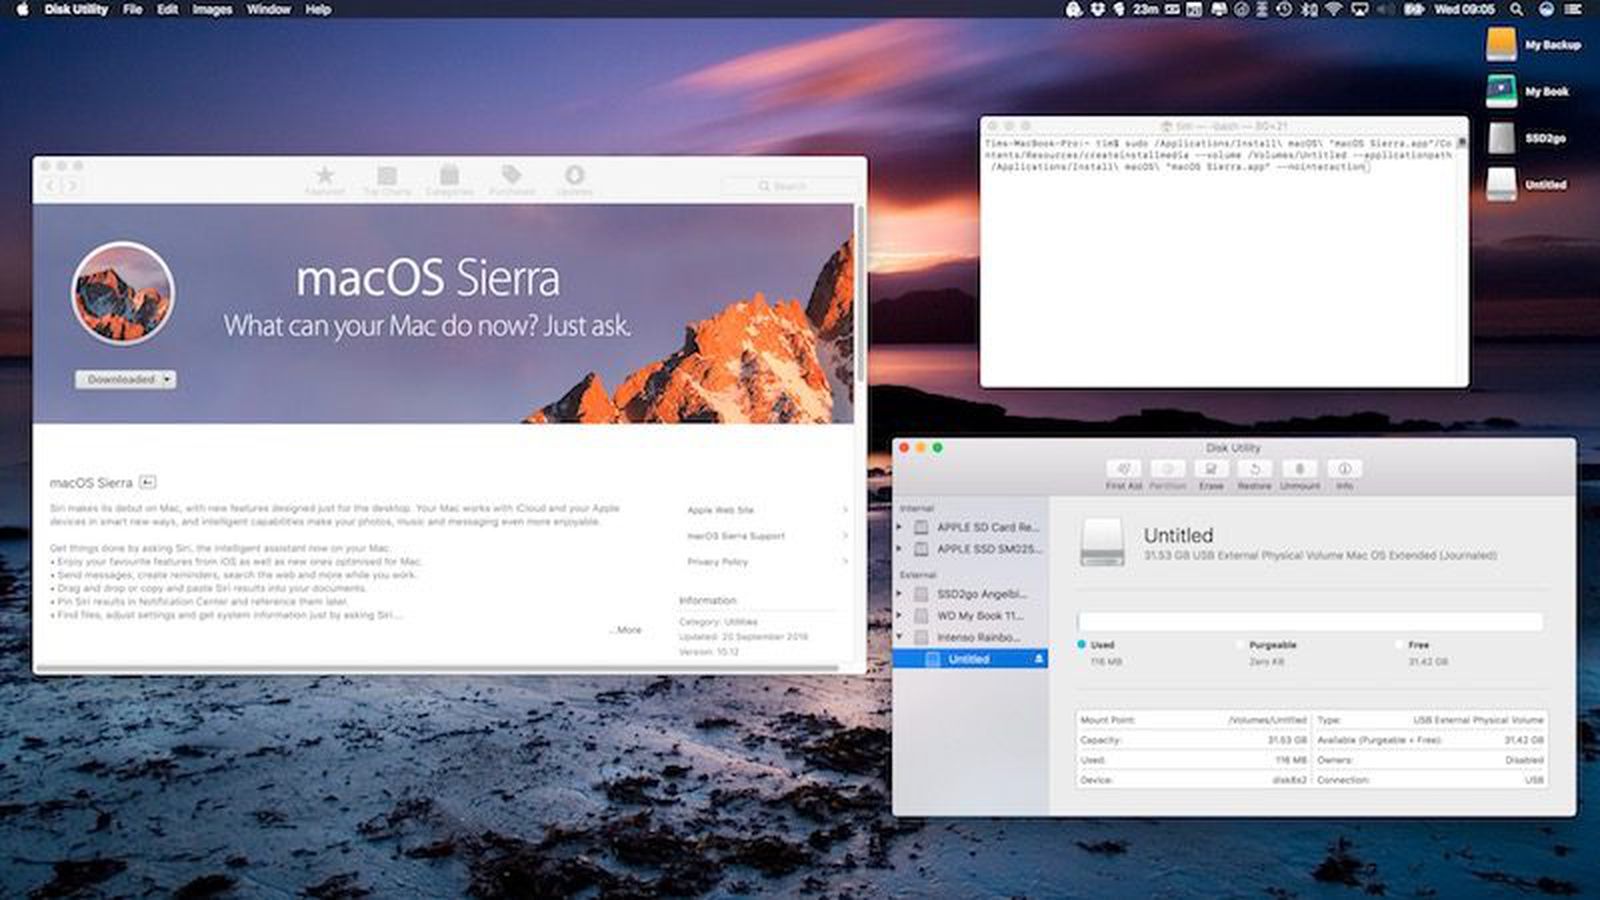Collapse the Intenso Rainbow disk entry
Screen dimensions: 1600x900
point(899,637)
